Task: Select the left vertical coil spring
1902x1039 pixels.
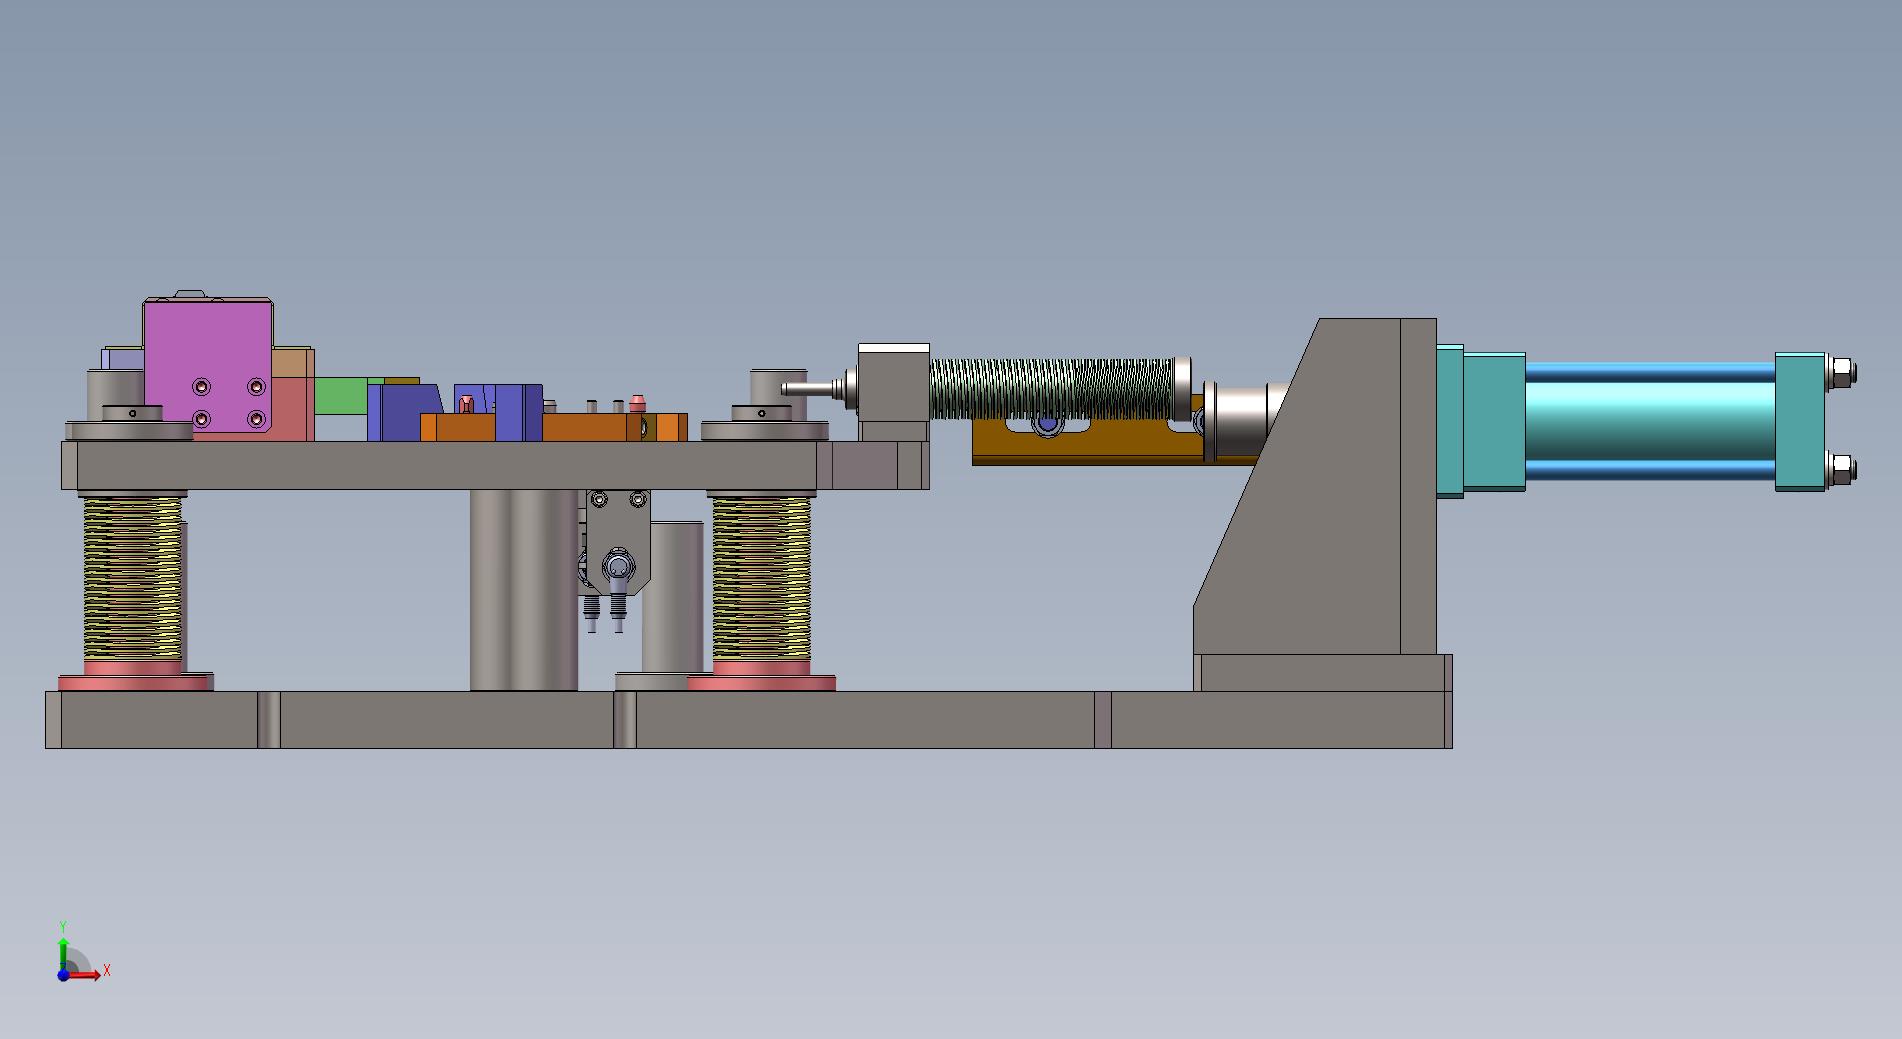Action: click(x=133, y=578)
